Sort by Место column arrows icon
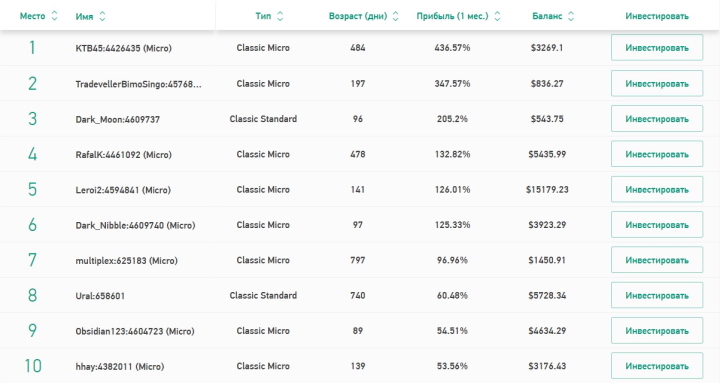720x383 pixels. [54, 16]
